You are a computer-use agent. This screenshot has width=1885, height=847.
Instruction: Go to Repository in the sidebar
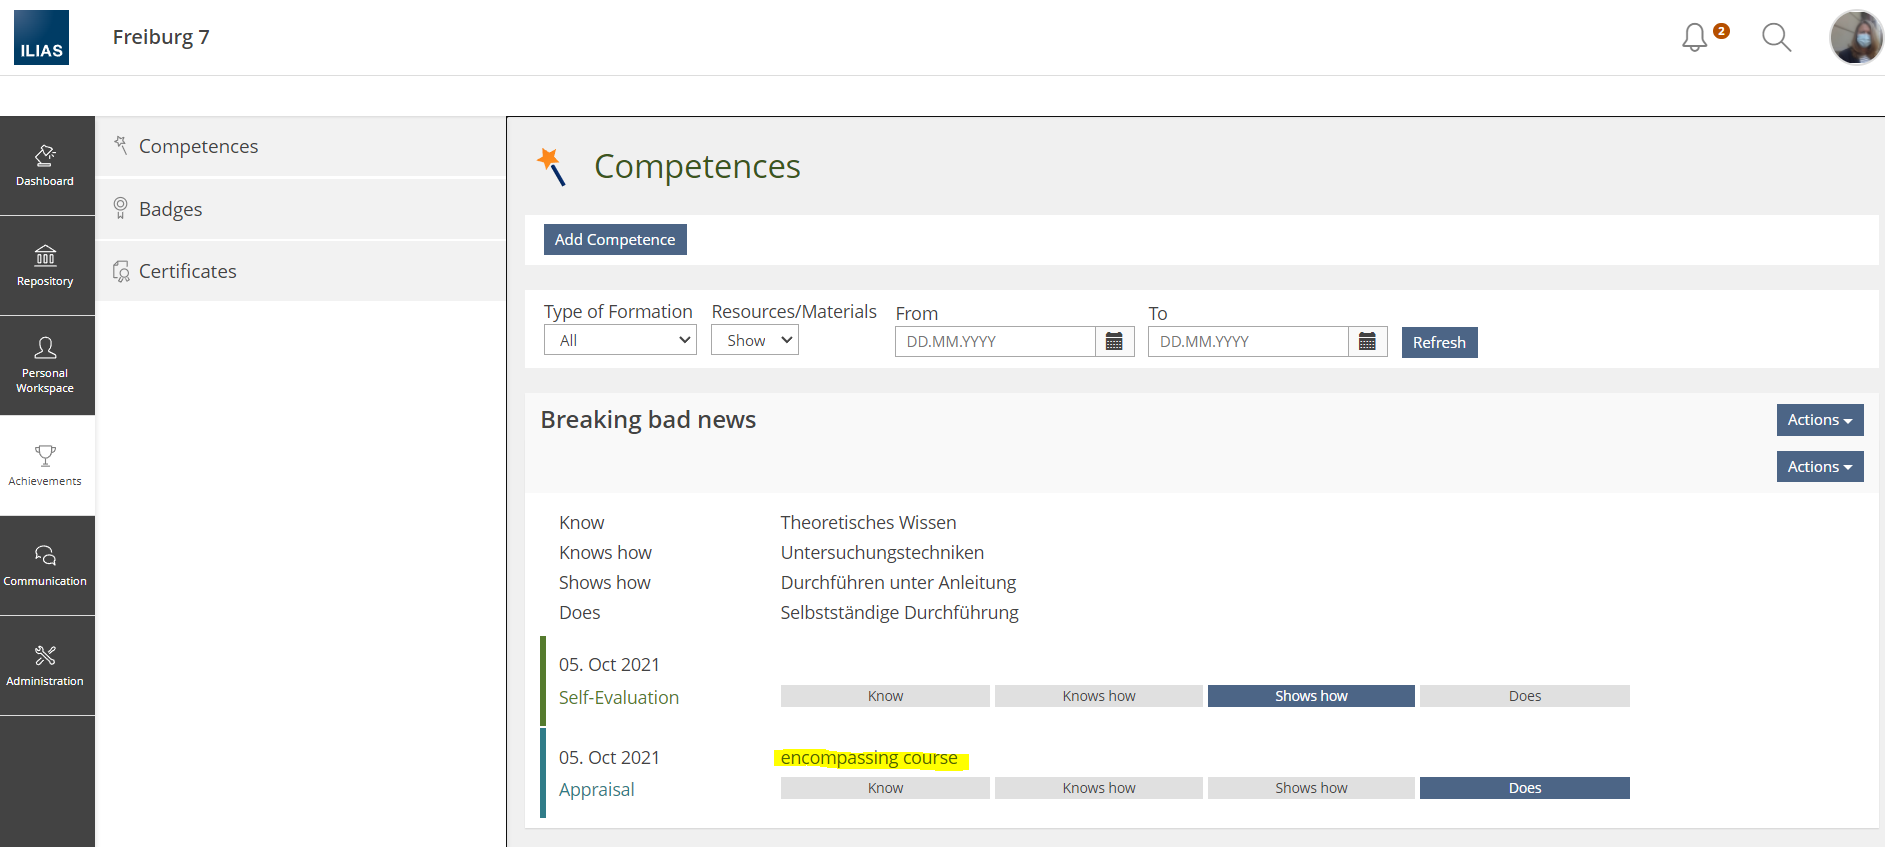point(46,266)
